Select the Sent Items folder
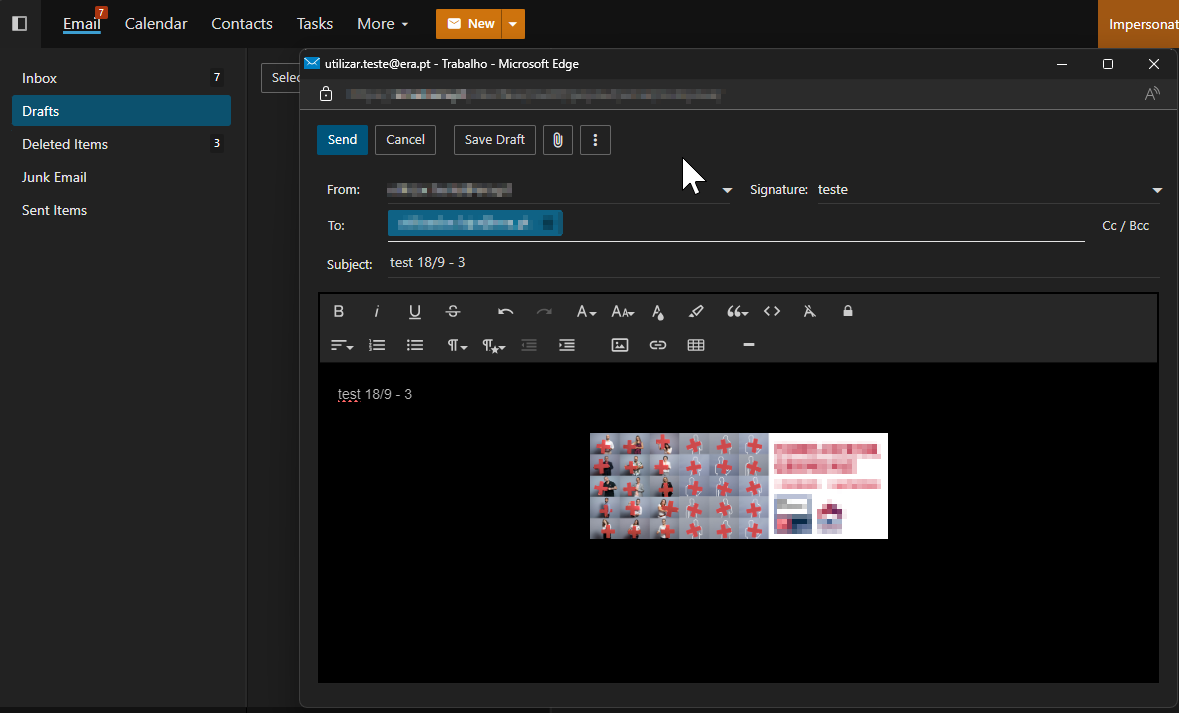 (x=55, y=210)
